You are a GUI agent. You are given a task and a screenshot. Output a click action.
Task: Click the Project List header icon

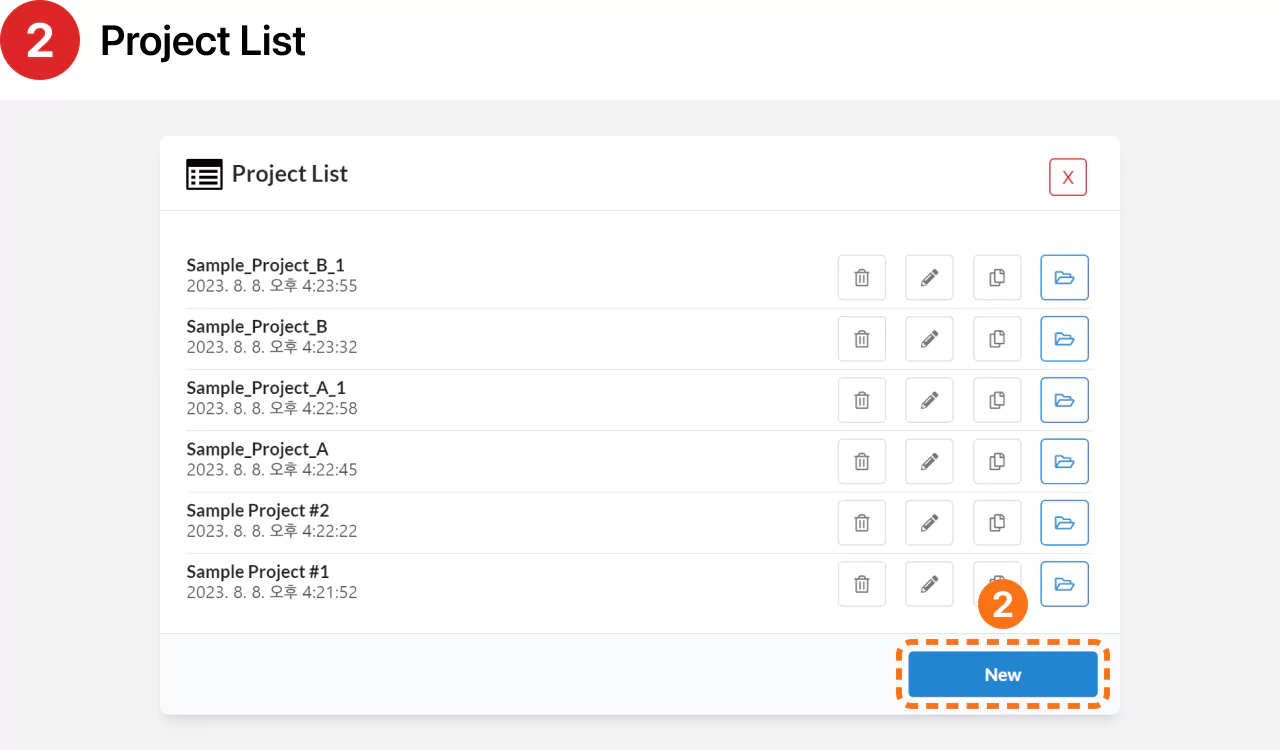[x=204, y=174]
